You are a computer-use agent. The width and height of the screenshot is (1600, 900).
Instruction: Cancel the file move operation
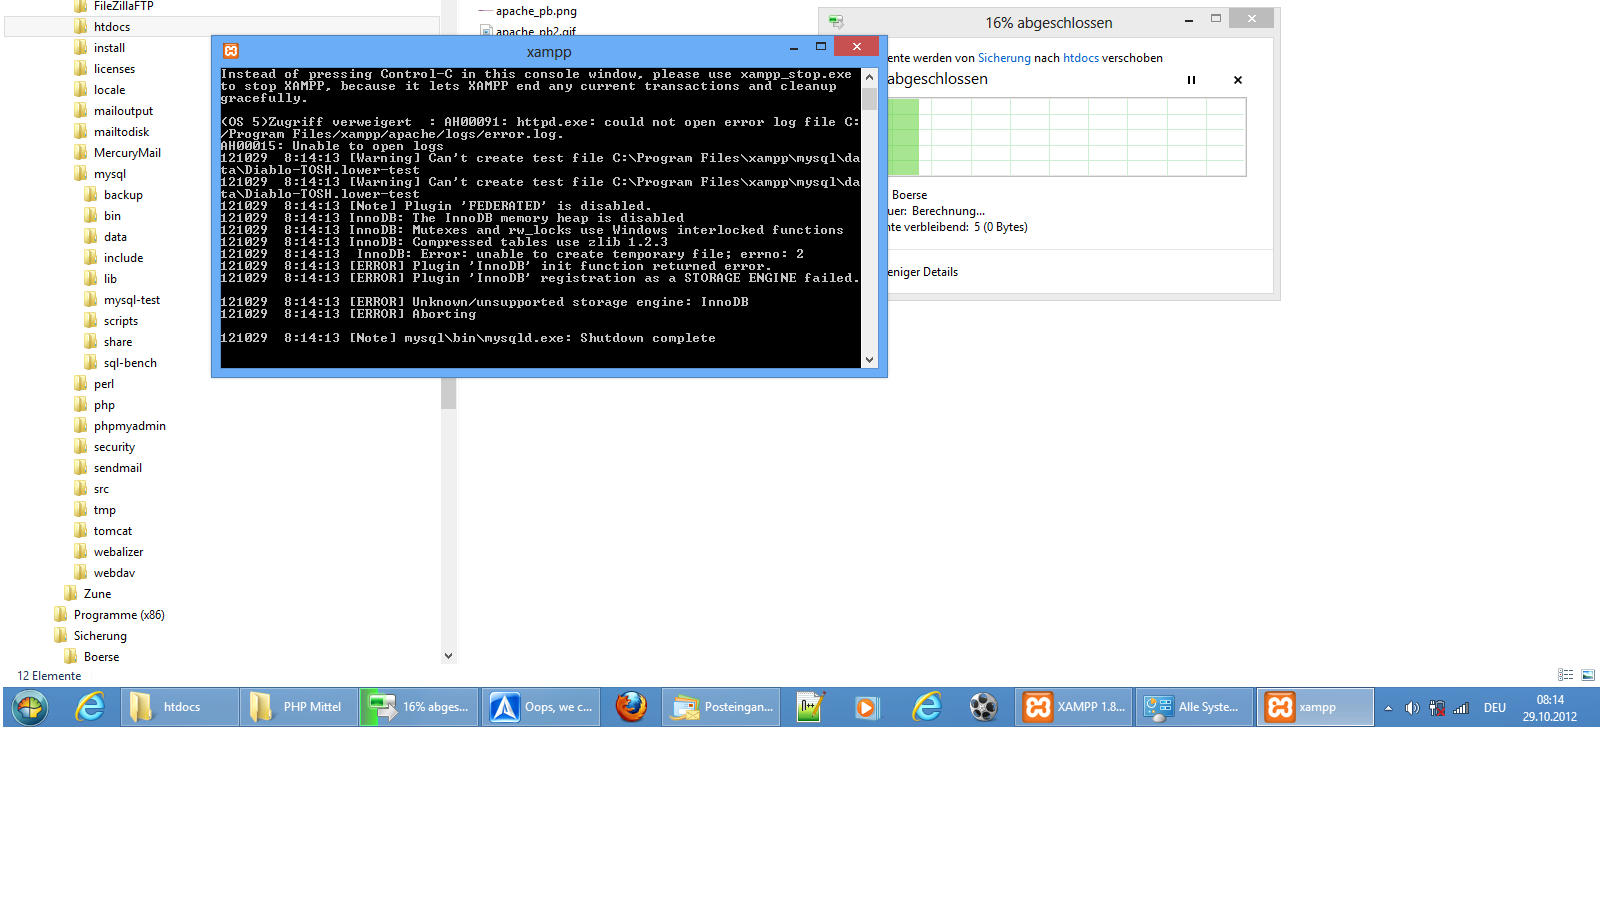(1238, 80)
